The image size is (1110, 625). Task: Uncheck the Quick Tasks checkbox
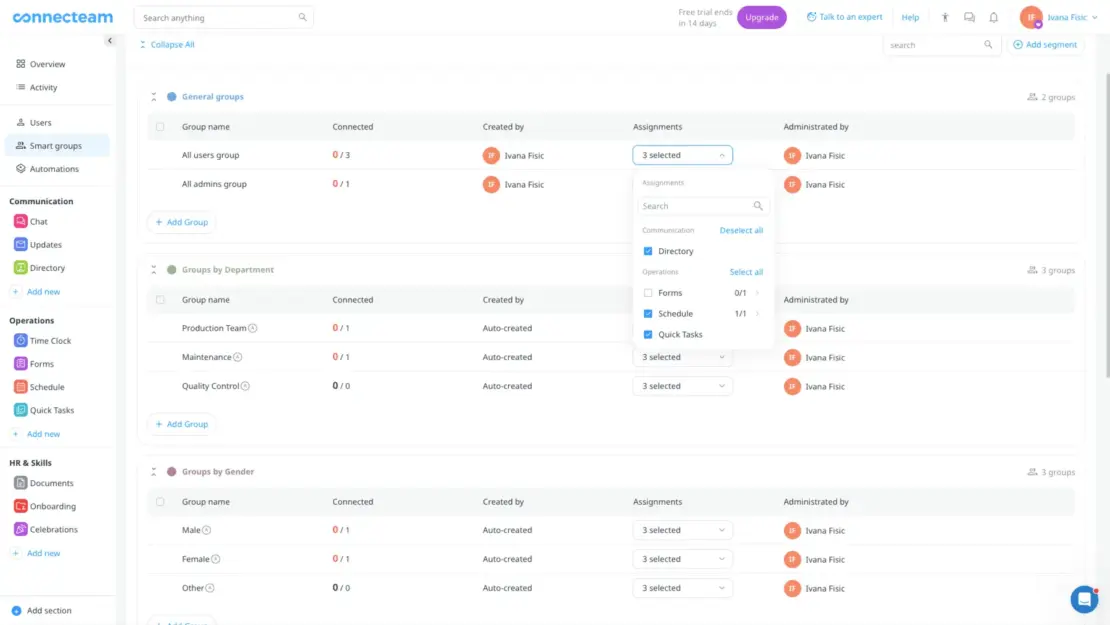[x=648, y=335]
